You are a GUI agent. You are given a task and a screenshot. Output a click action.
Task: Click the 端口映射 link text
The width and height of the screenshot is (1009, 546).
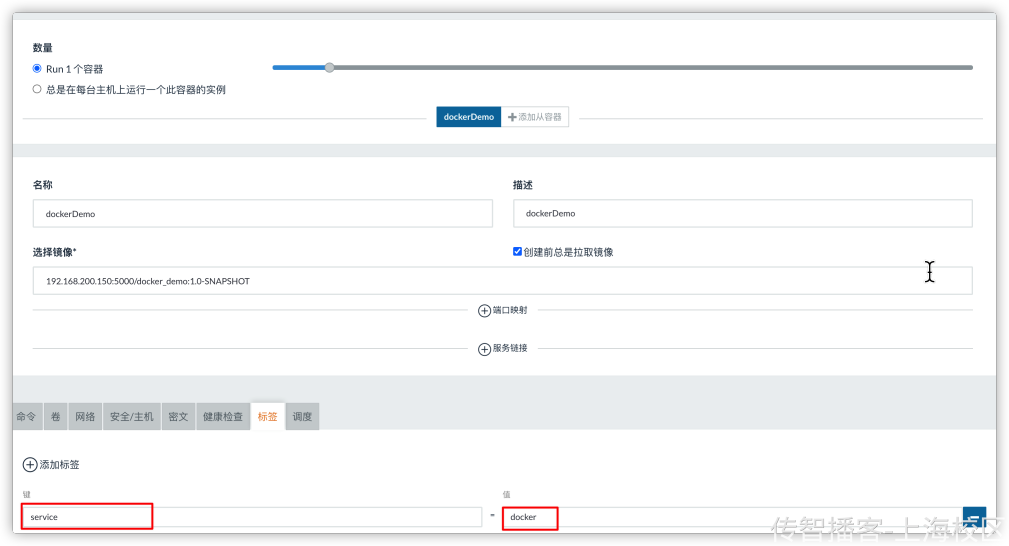pyautogui.click(x=510, y=310)
